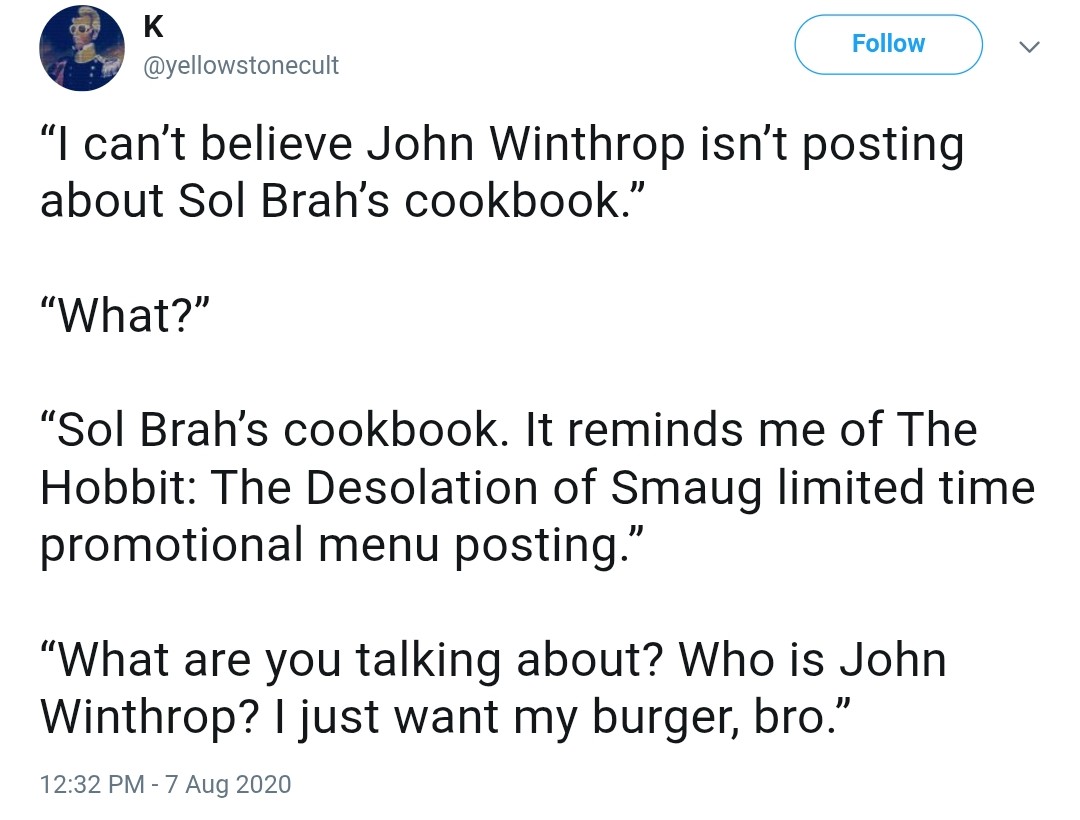Click the word "Winthrop?" before "I just want"
This screenshot has width=1080, height=820.
(x=149, y=718)
